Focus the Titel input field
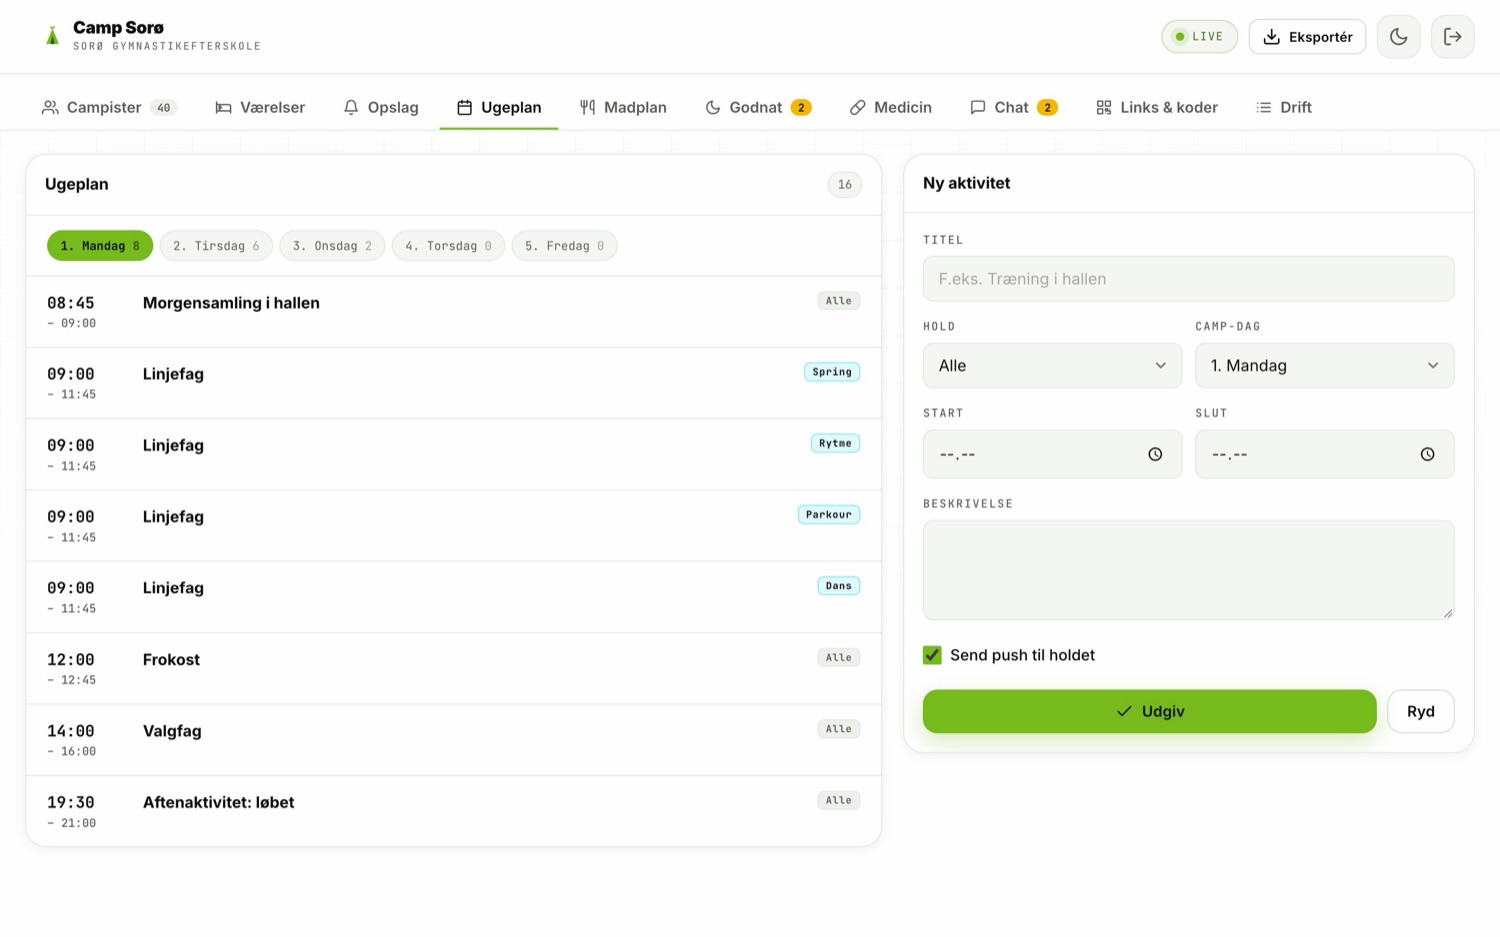The height and width of the screenshot is (937, 1500). (1188, 279)
